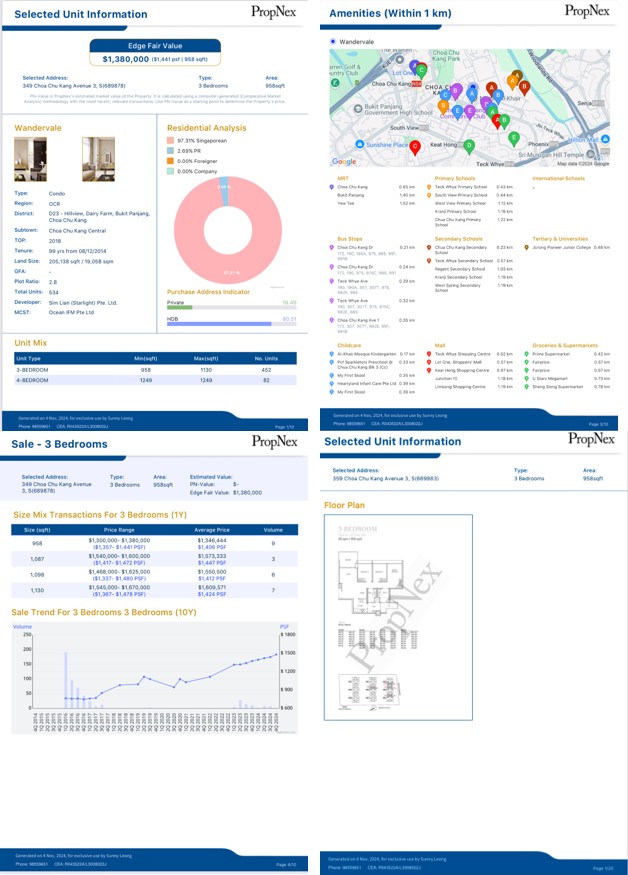Select the 3-BEDROOM unit mix row
This screenshot has height=875, width=628.
(155, 370)
